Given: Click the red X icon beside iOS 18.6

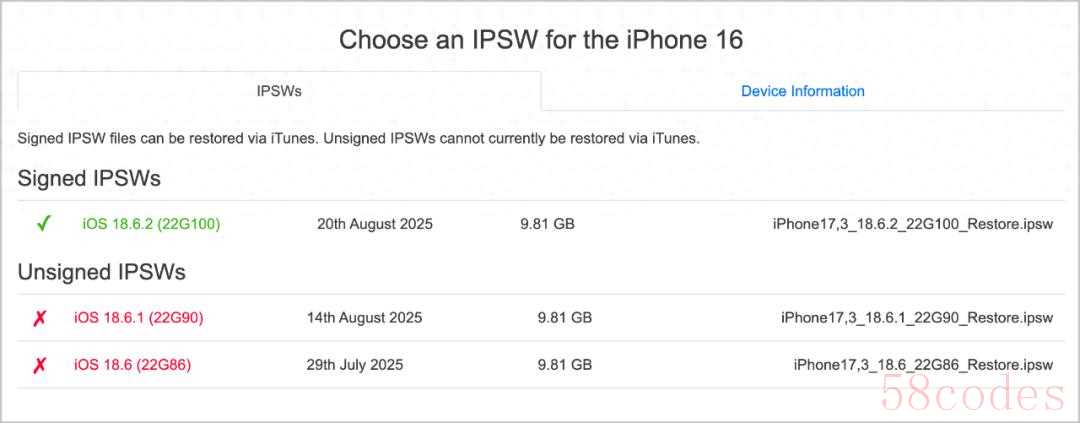Looking at the screenshot, I should [x=39, y=365].
